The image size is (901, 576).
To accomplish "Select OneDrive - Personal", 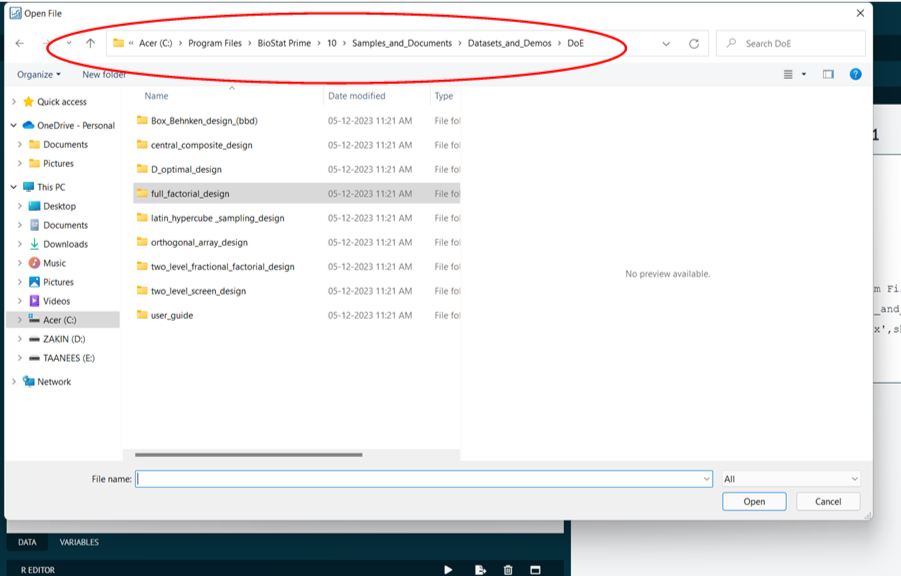I will click(x=76, y=125).
